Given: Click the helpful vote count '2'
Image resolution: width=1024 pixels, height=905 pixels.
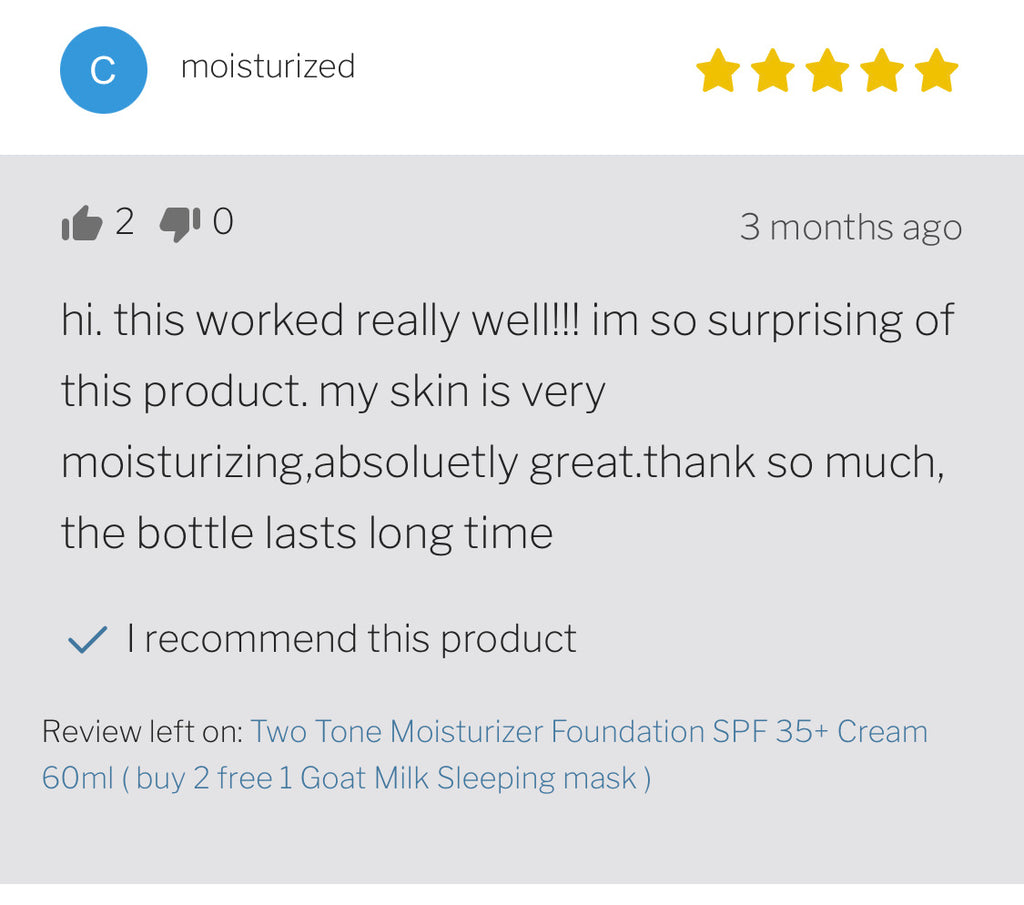Looking at the screenshot, I should pos(124,222).
